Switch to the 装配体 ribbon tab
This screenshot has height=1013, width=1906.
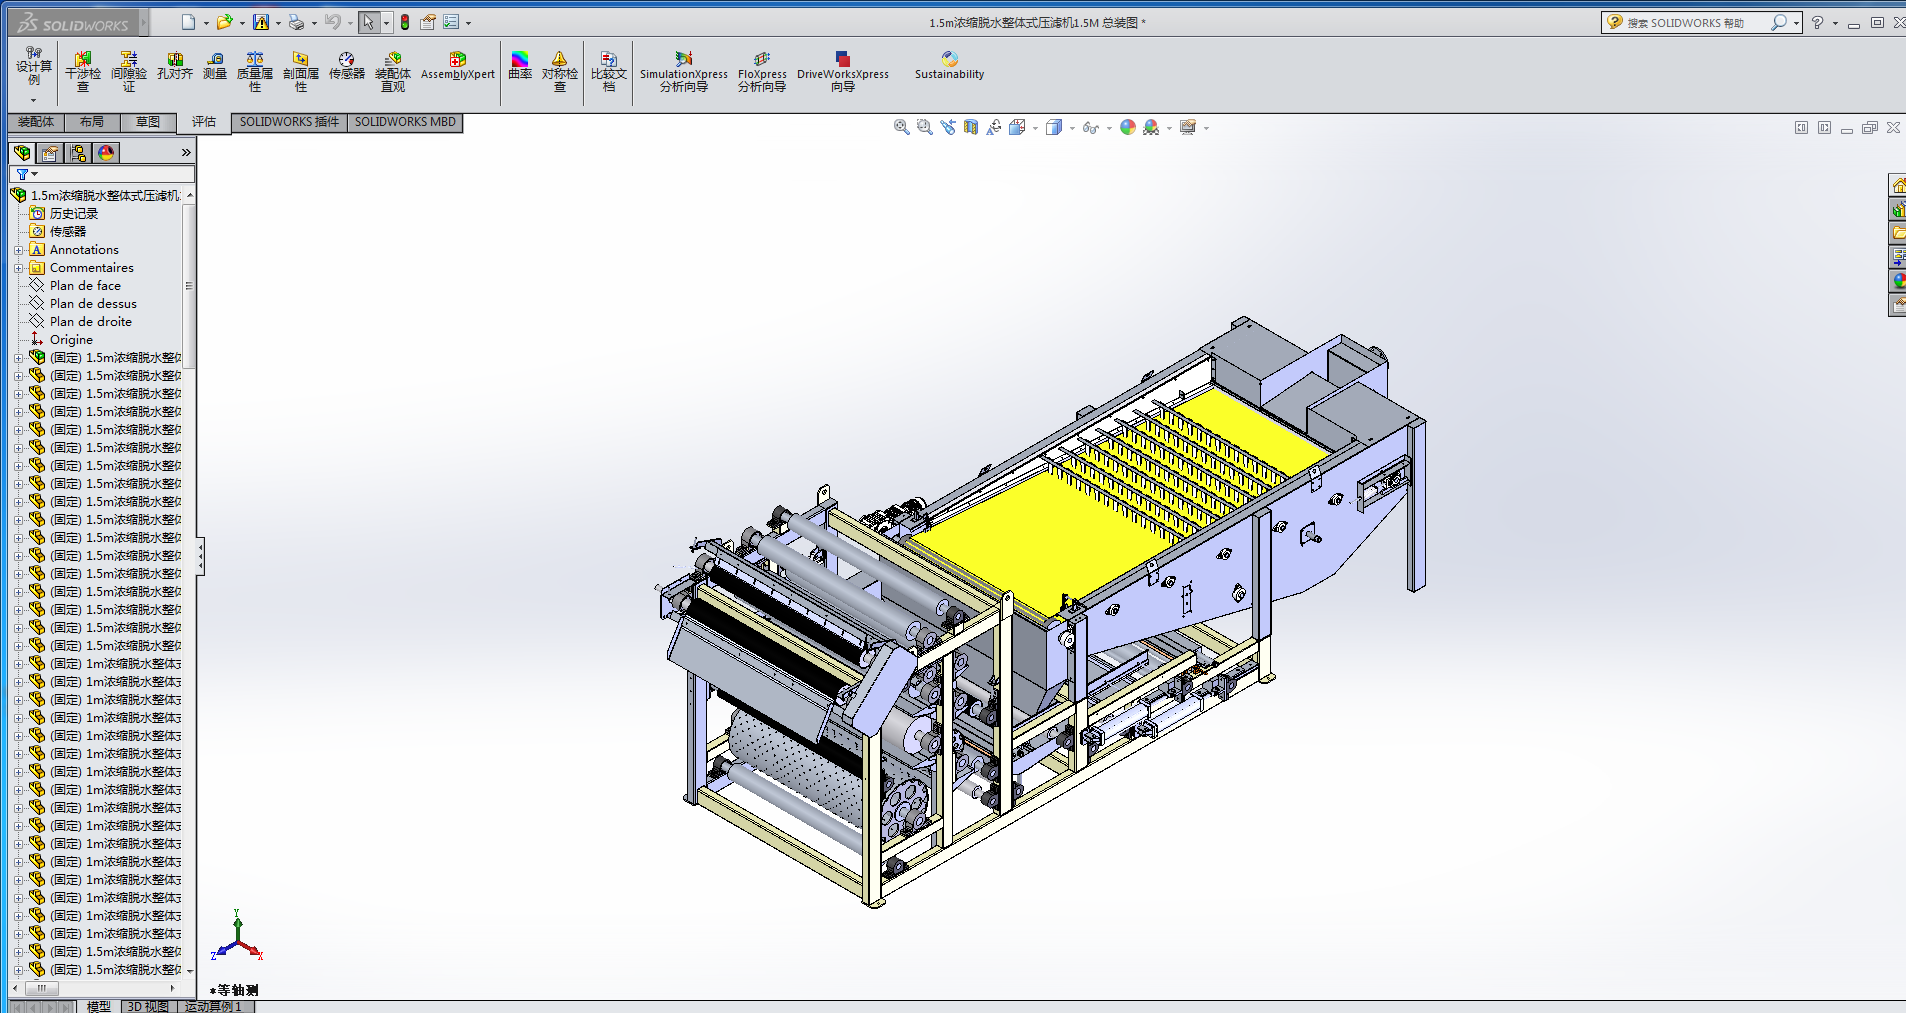click(36, 122)
